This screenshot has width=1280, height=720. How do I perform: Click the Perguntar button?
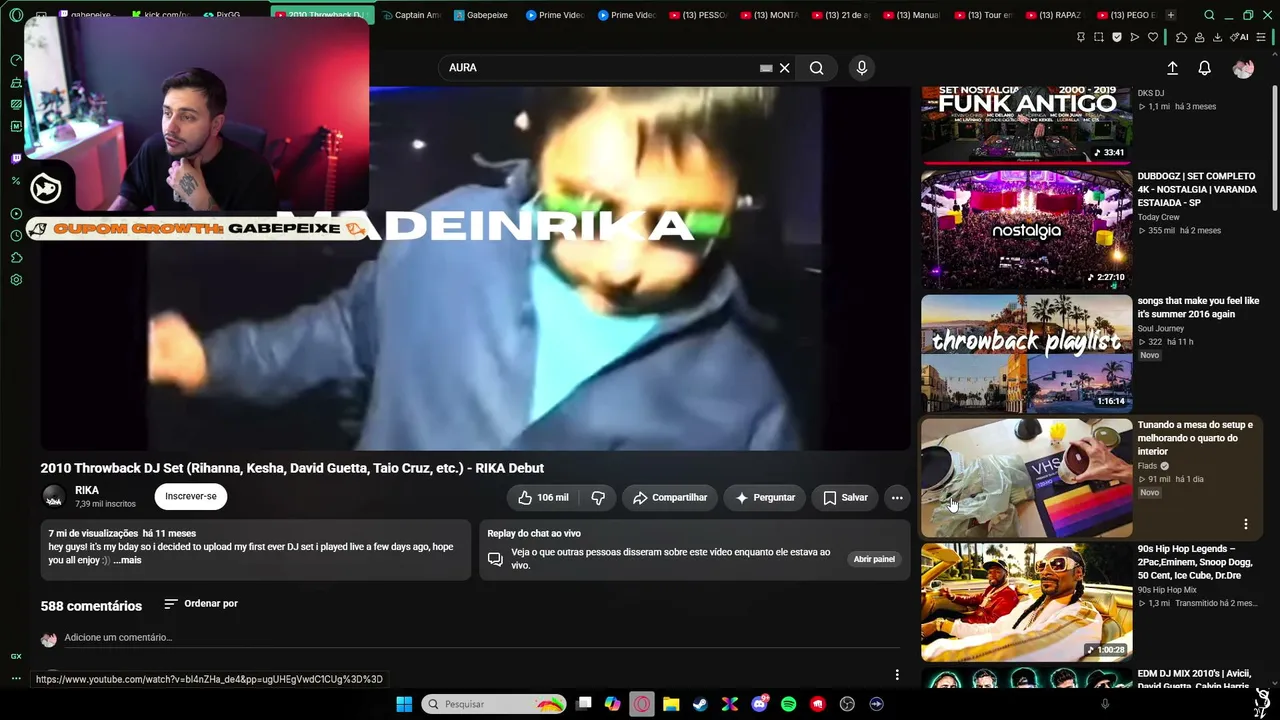click(765, 497)
